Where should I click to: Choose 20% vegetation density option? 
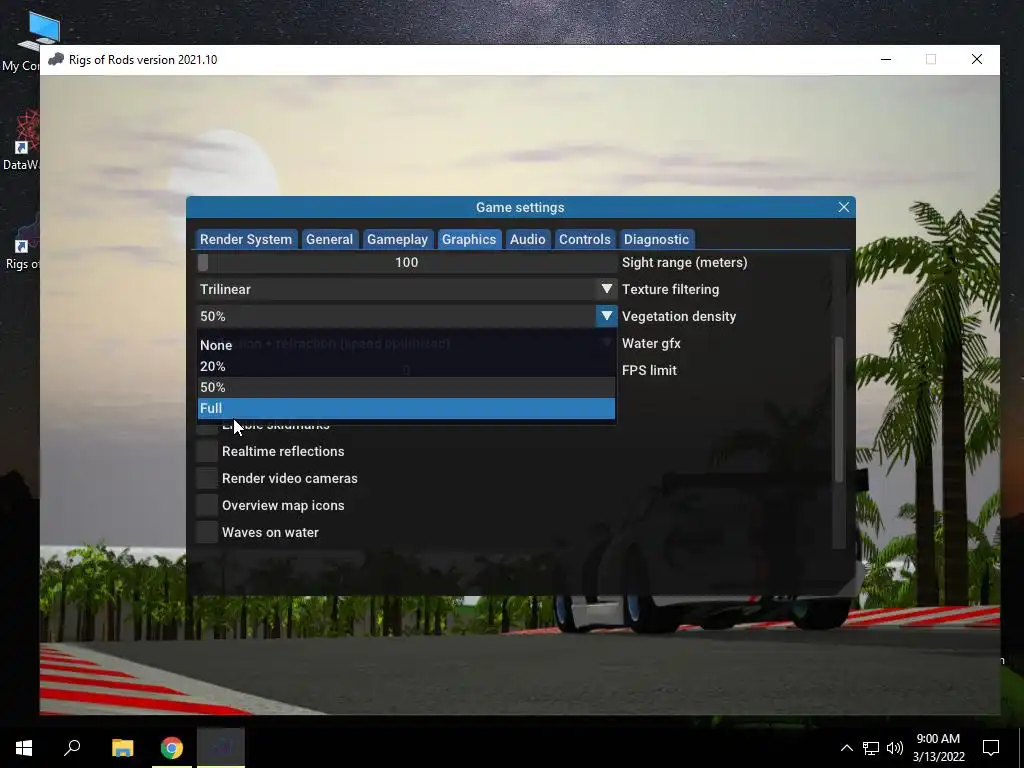tap(406, 366)
